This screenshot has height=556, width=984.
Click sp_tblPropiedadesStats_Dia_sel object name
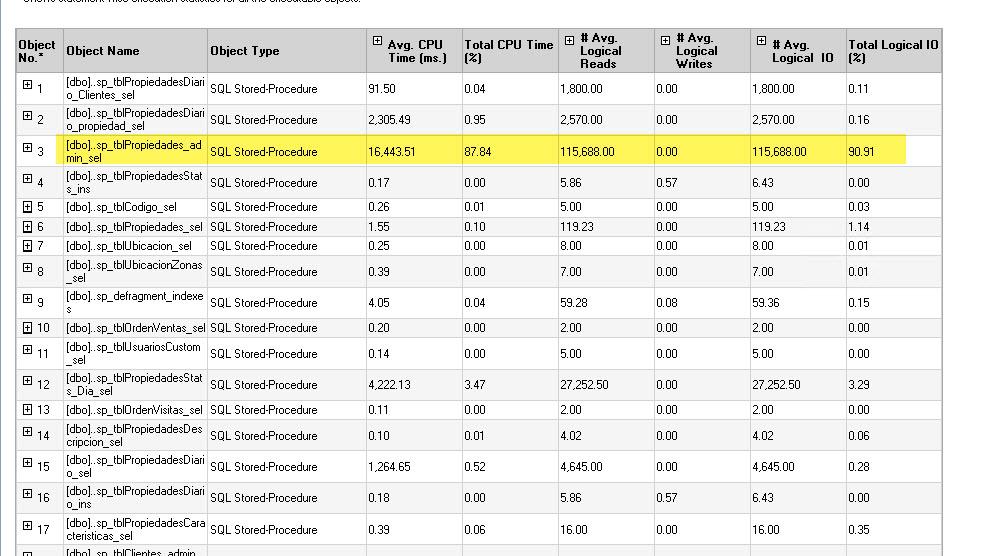pyautogui.click(x=134, y=385)
